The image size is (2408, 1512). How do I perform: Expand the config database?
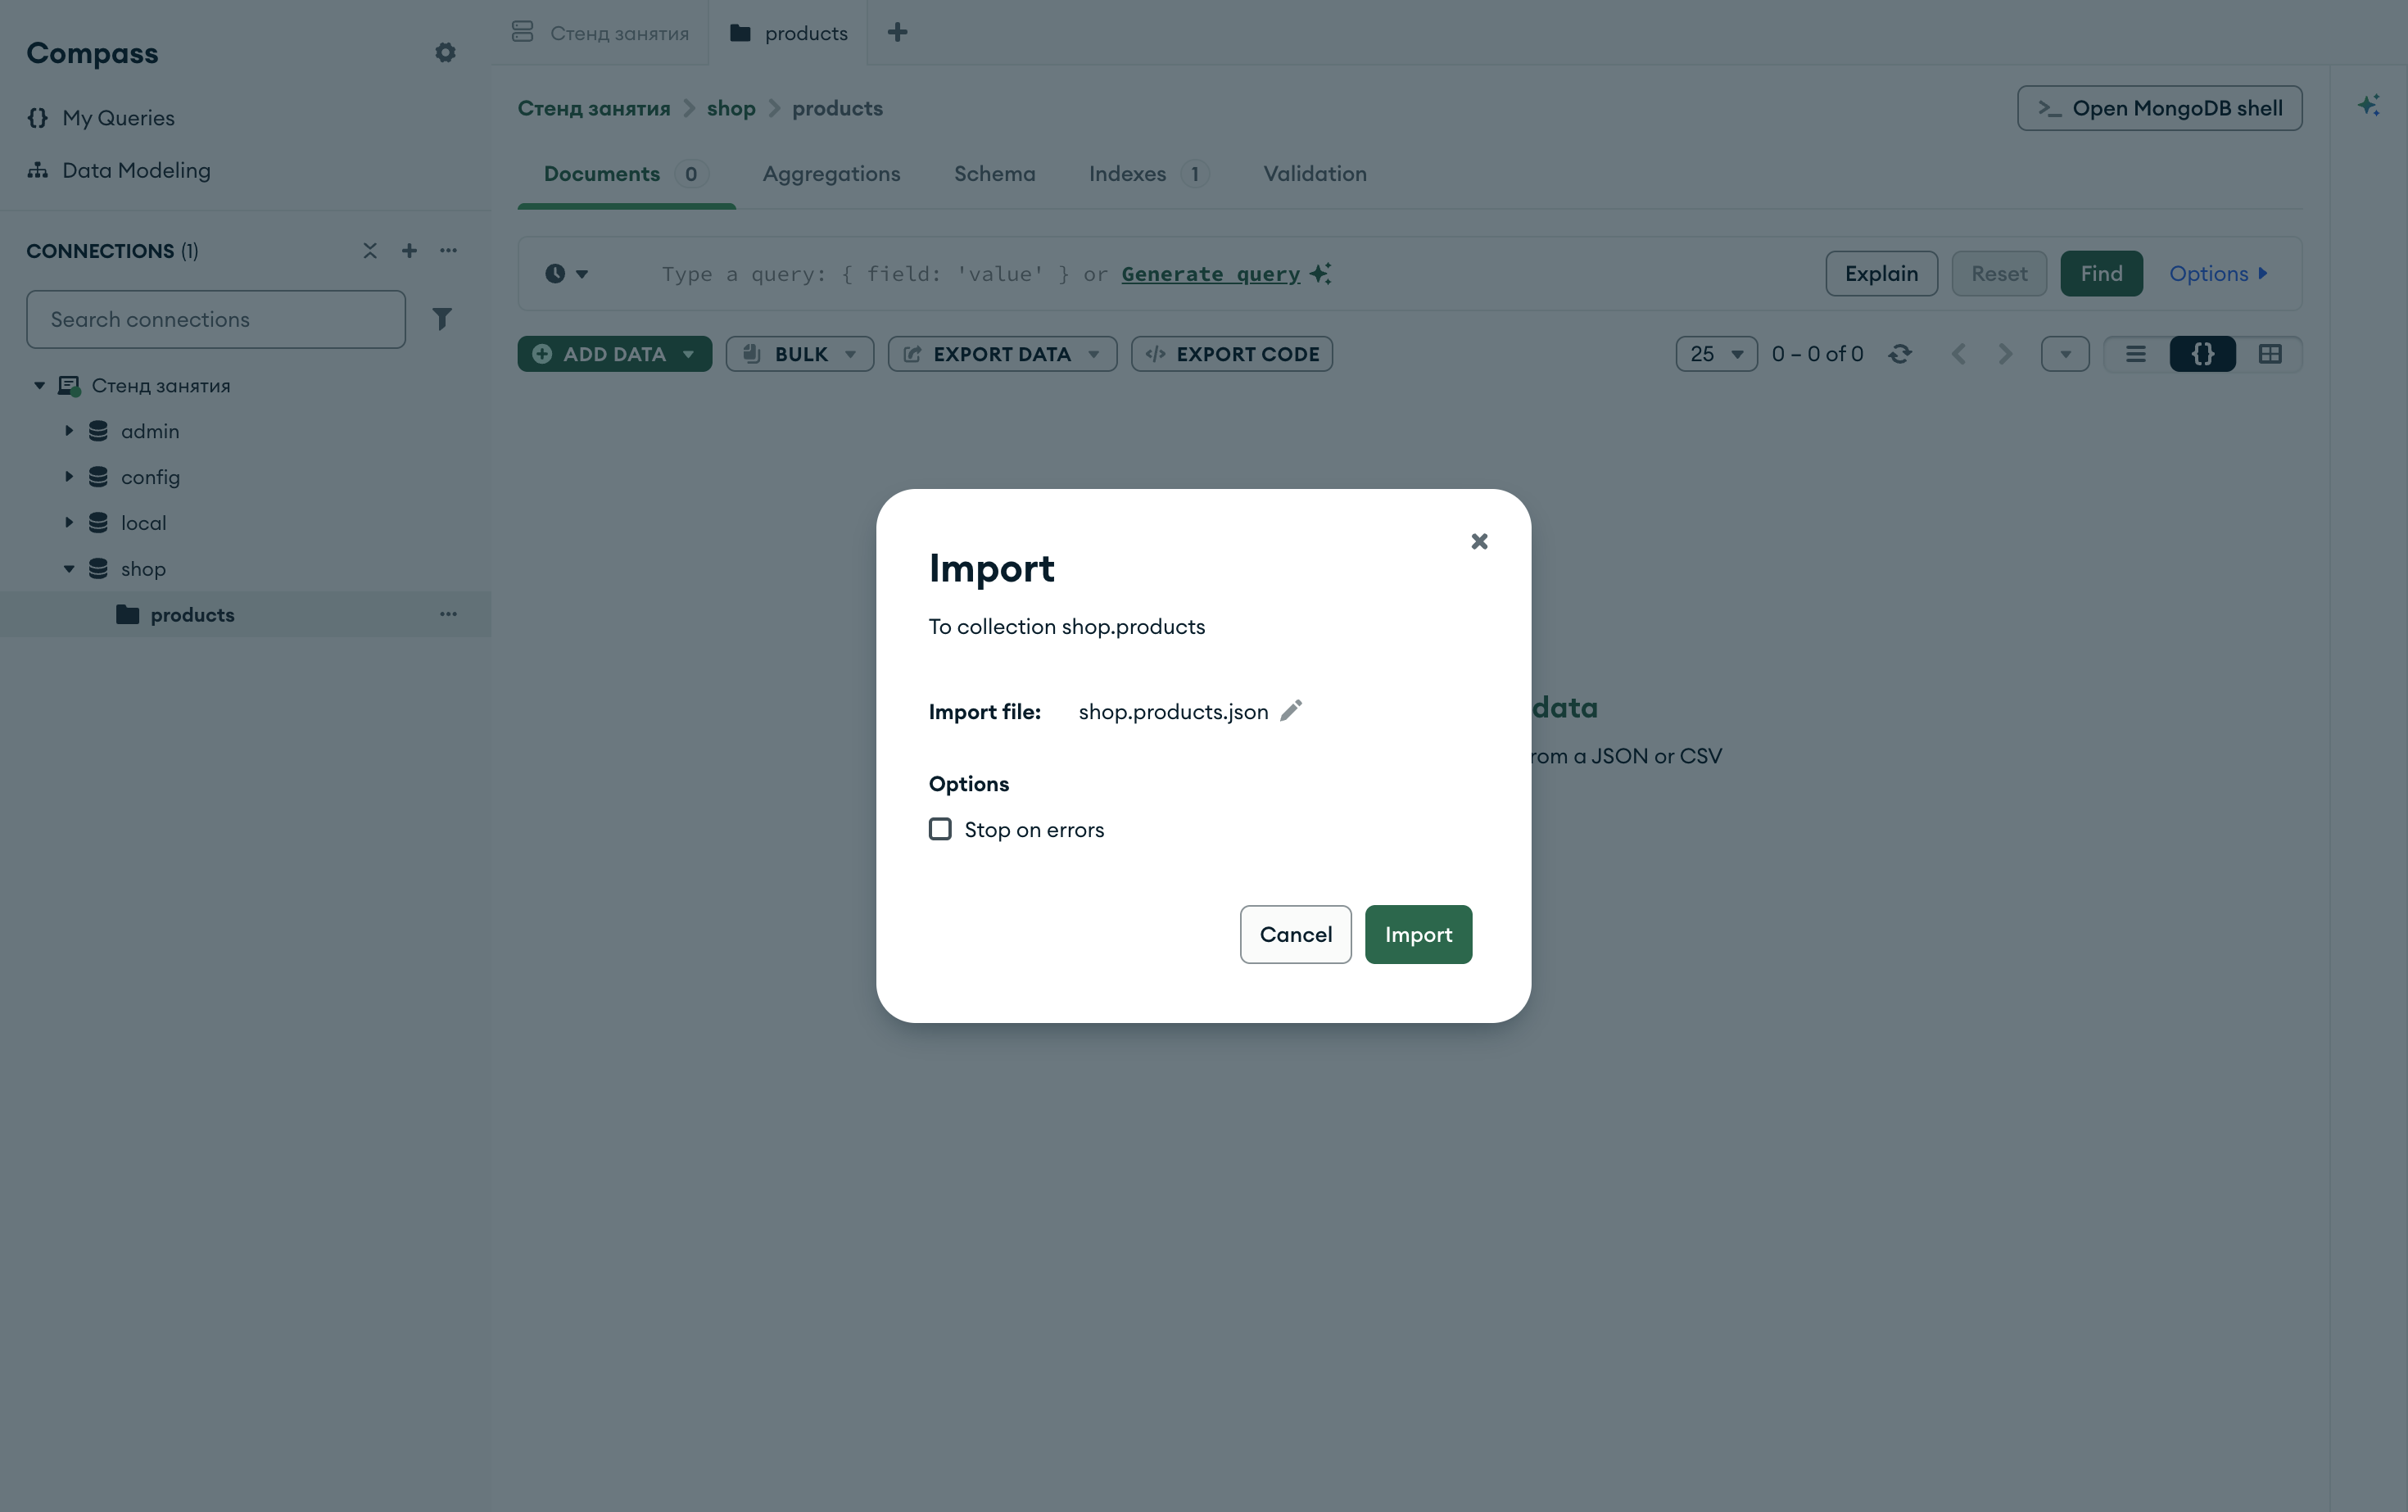pyautogui.click(x=69, y=477)
